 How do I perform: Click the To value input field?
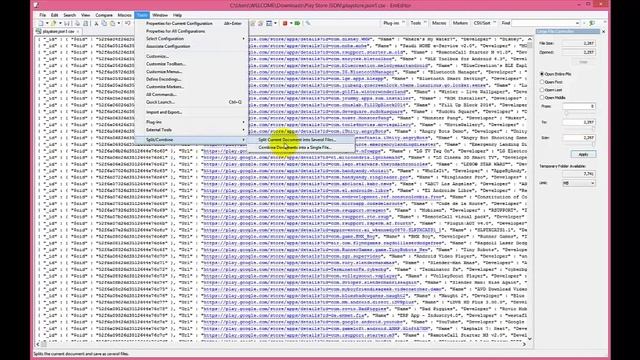pos(579,122)
